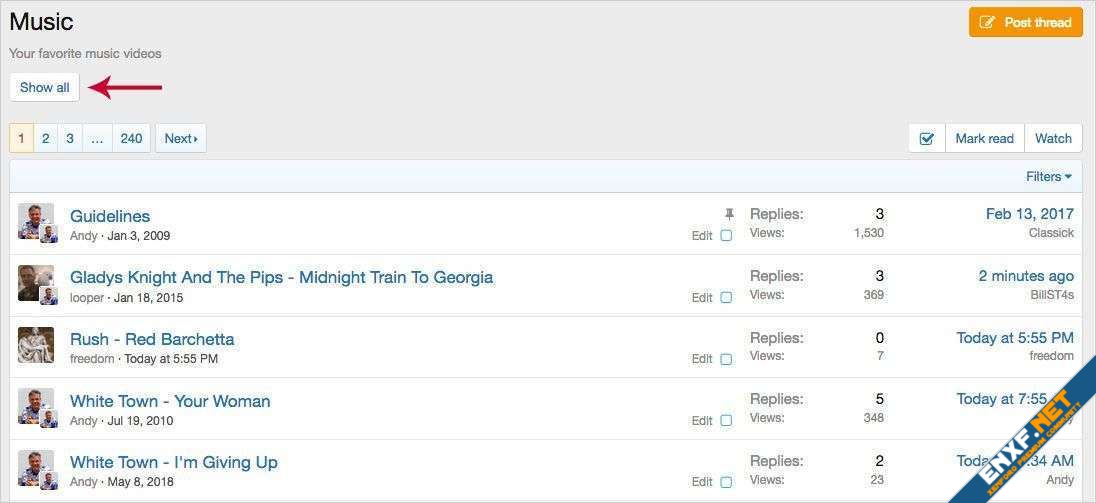Click the Show all button

pos(45,87)
